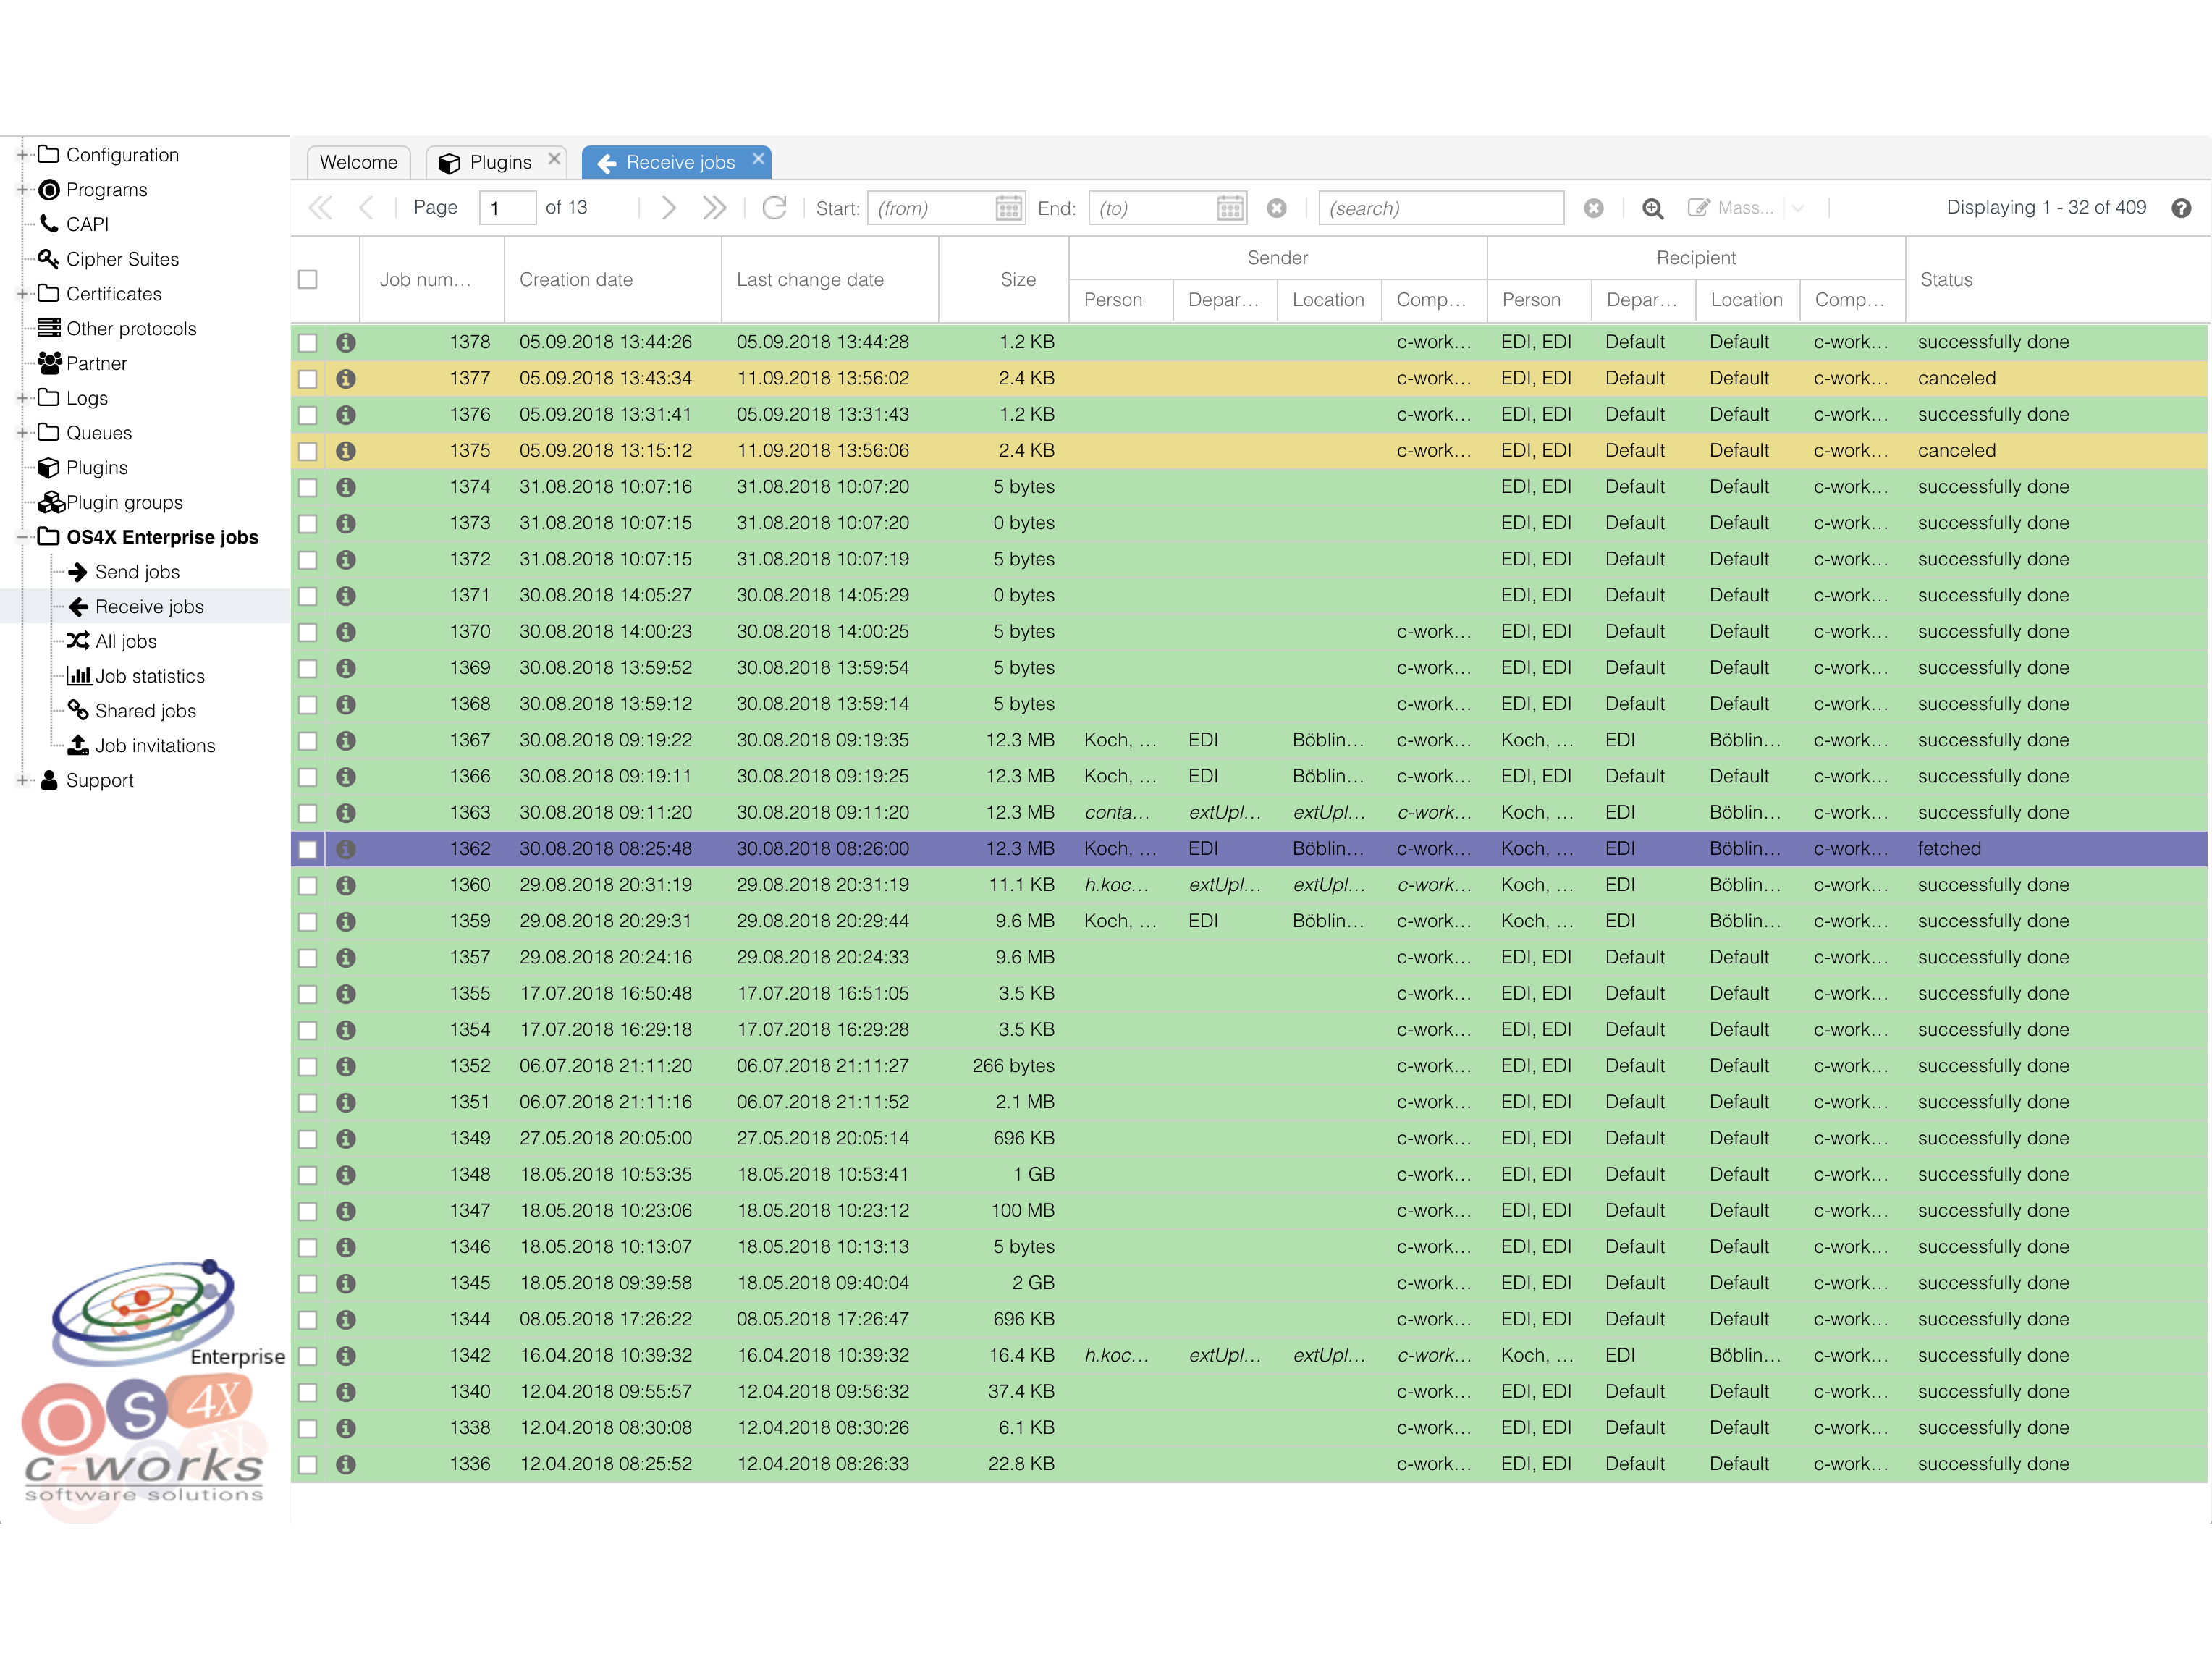
Task: Sort by Size column header
Action: click(x=1004, y=280)
